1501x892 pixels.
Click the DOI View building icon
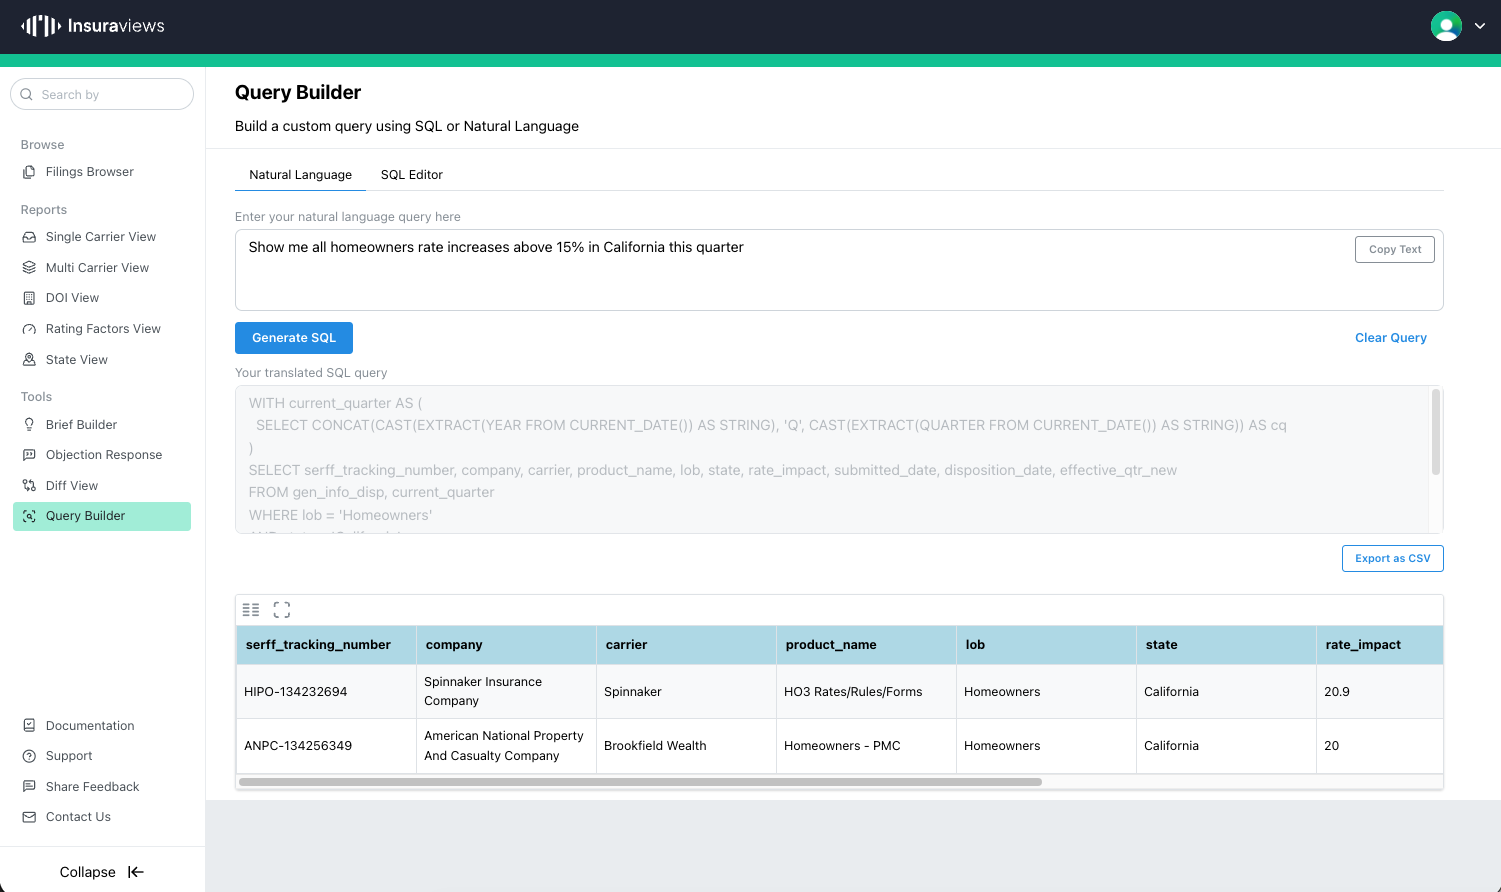[29, 298]
